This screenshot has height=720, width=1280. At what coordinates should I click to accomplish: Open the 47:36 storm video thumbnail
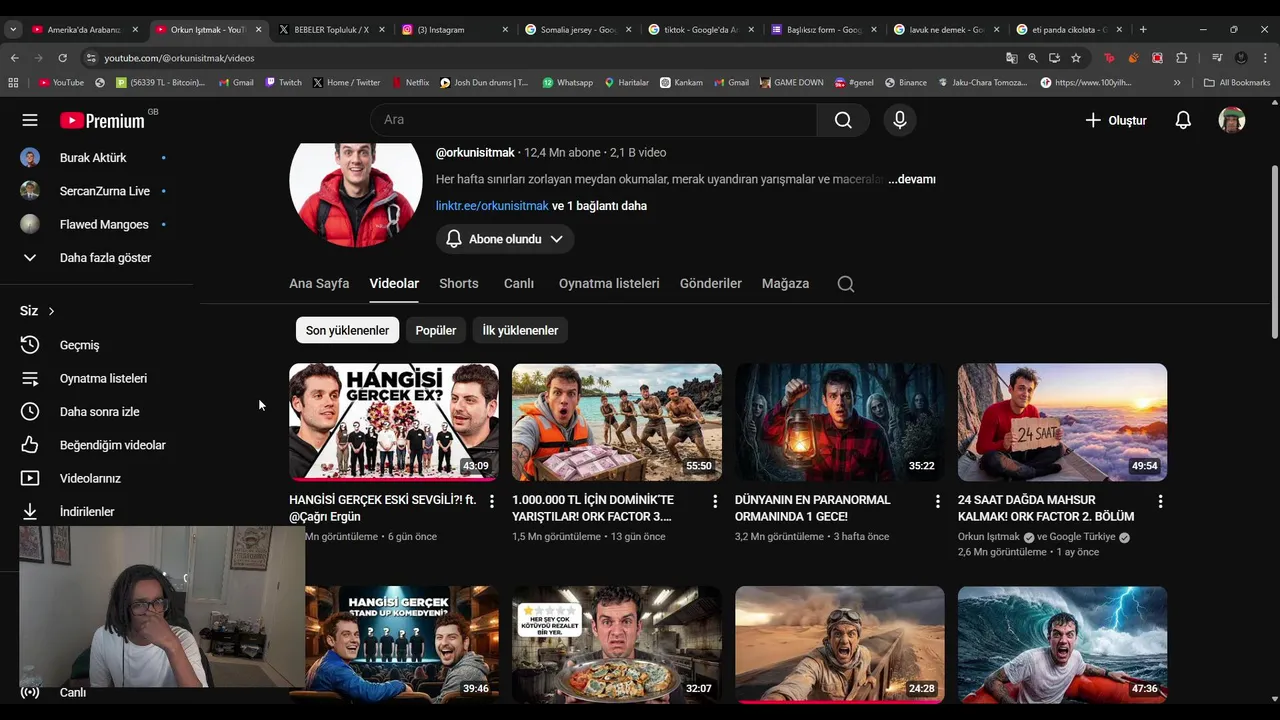click(x=1062, y=645)
